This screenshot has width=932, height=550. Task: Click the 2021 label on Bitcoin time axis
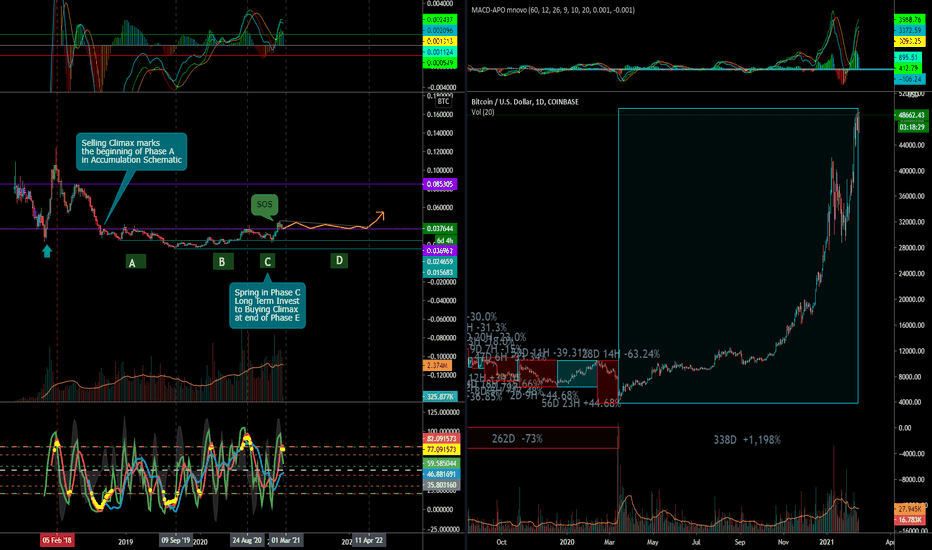click(827, 542)
